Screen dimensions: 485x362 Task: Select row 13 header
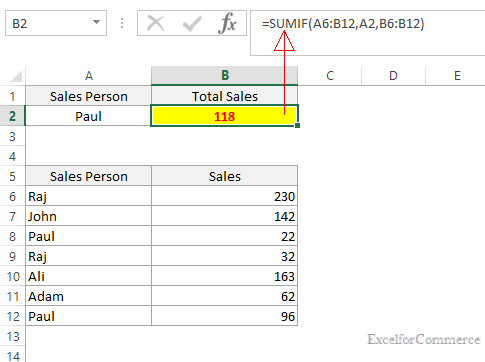[12, 336]
